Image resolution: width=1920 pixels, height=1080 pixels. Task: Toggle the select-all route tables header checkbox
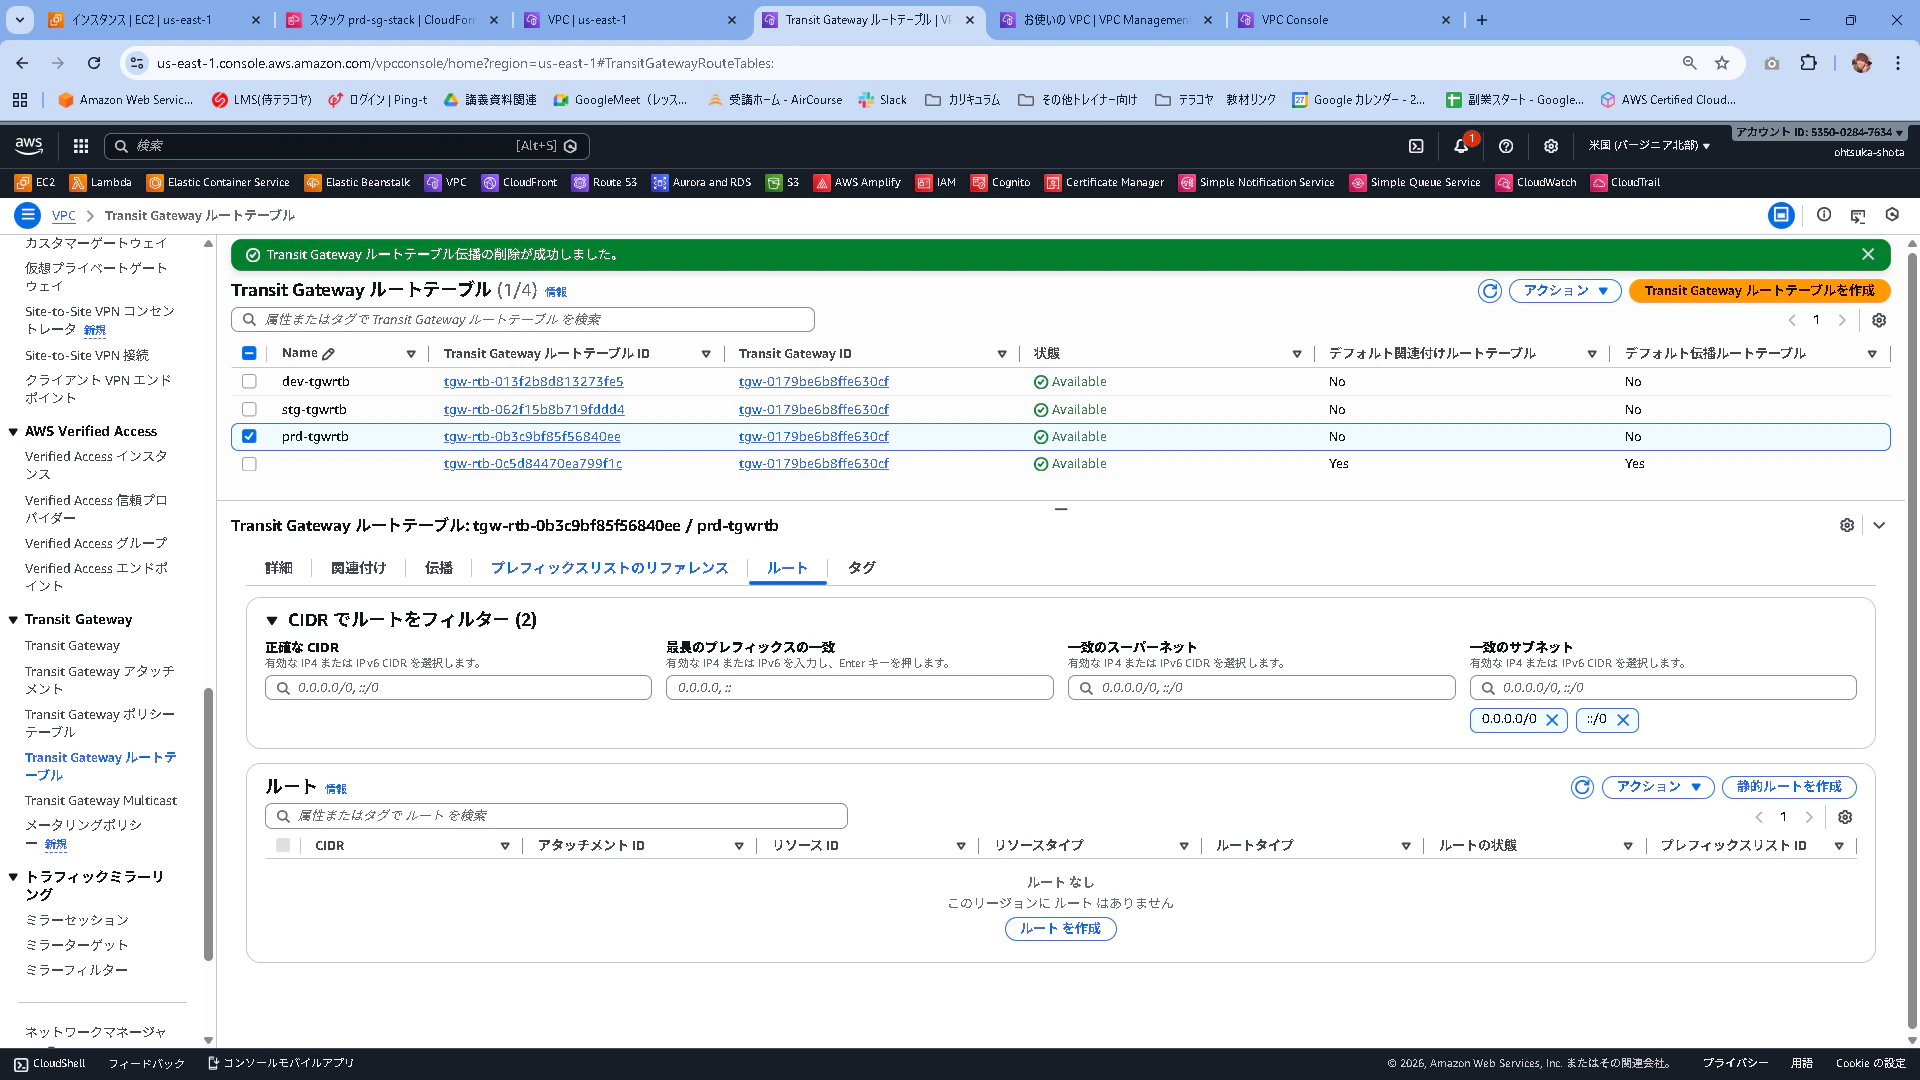pyautogui.click(x=249, y=354)
